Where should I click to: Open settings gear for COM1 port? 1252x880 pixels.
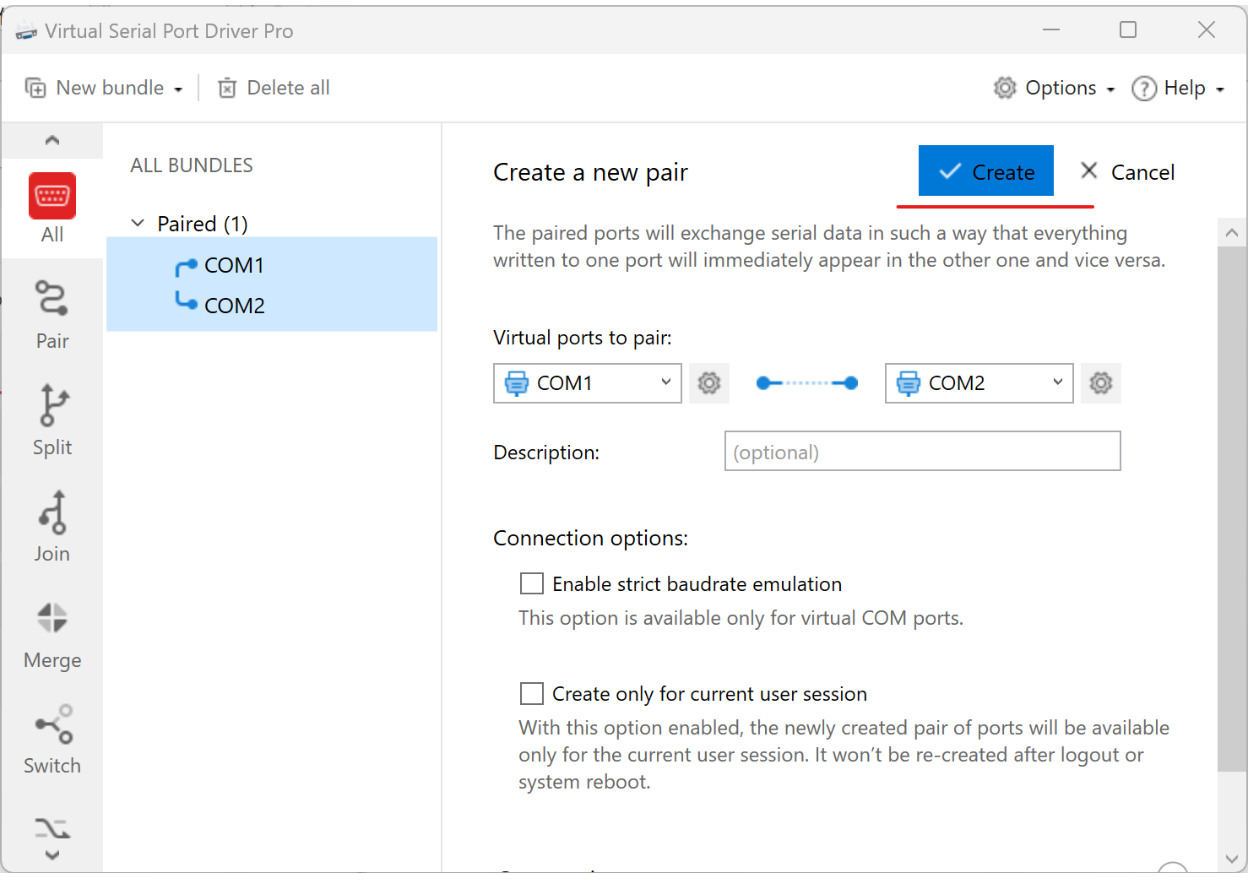click(x=709, y=383)
